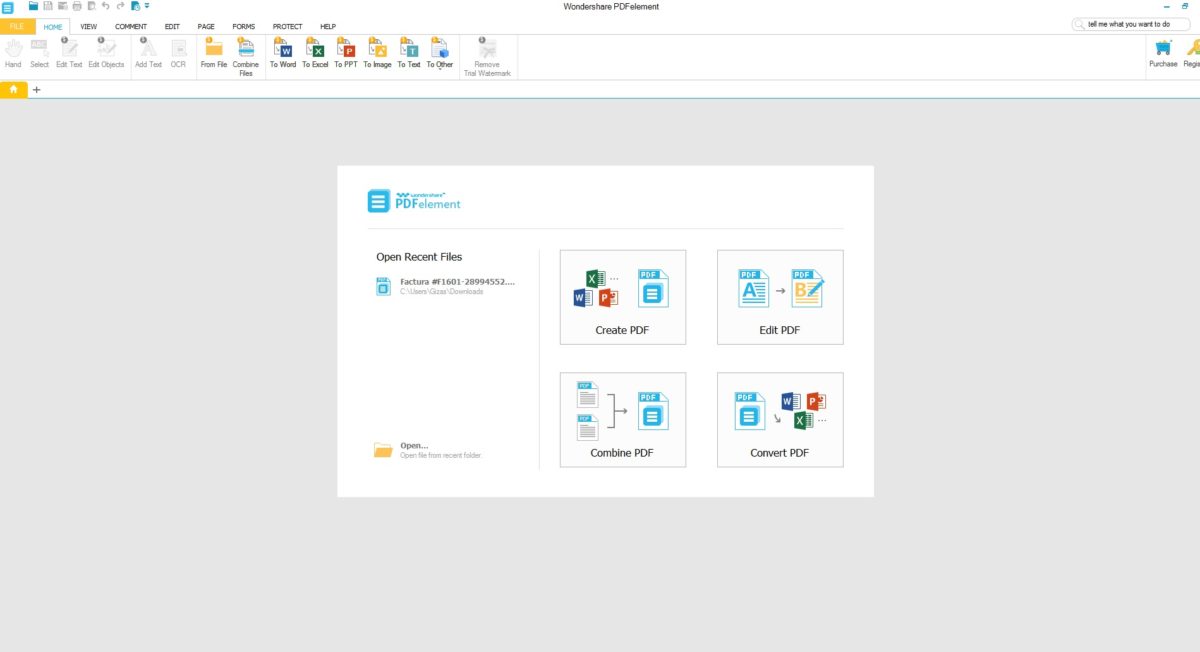Choose the Edit Text tool

click(69, 53)
